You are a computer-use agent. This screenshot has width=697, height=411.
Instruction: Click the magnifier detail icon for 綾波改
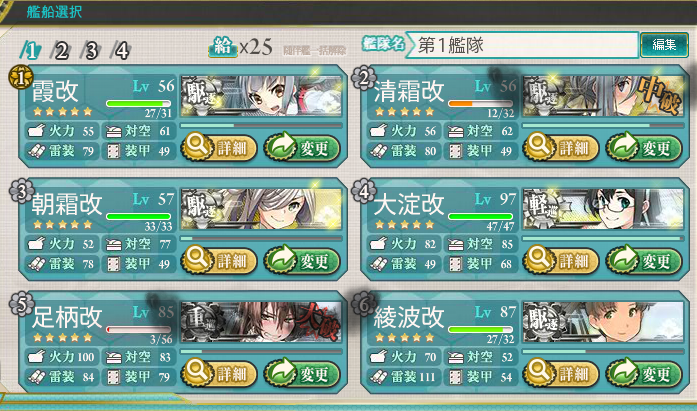[538, 372]
